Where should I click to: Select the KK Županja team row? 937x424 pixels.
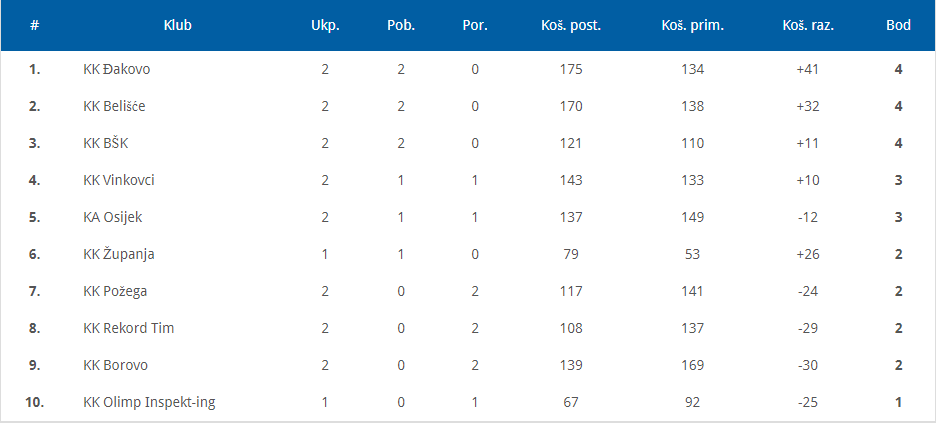point(119,254)
